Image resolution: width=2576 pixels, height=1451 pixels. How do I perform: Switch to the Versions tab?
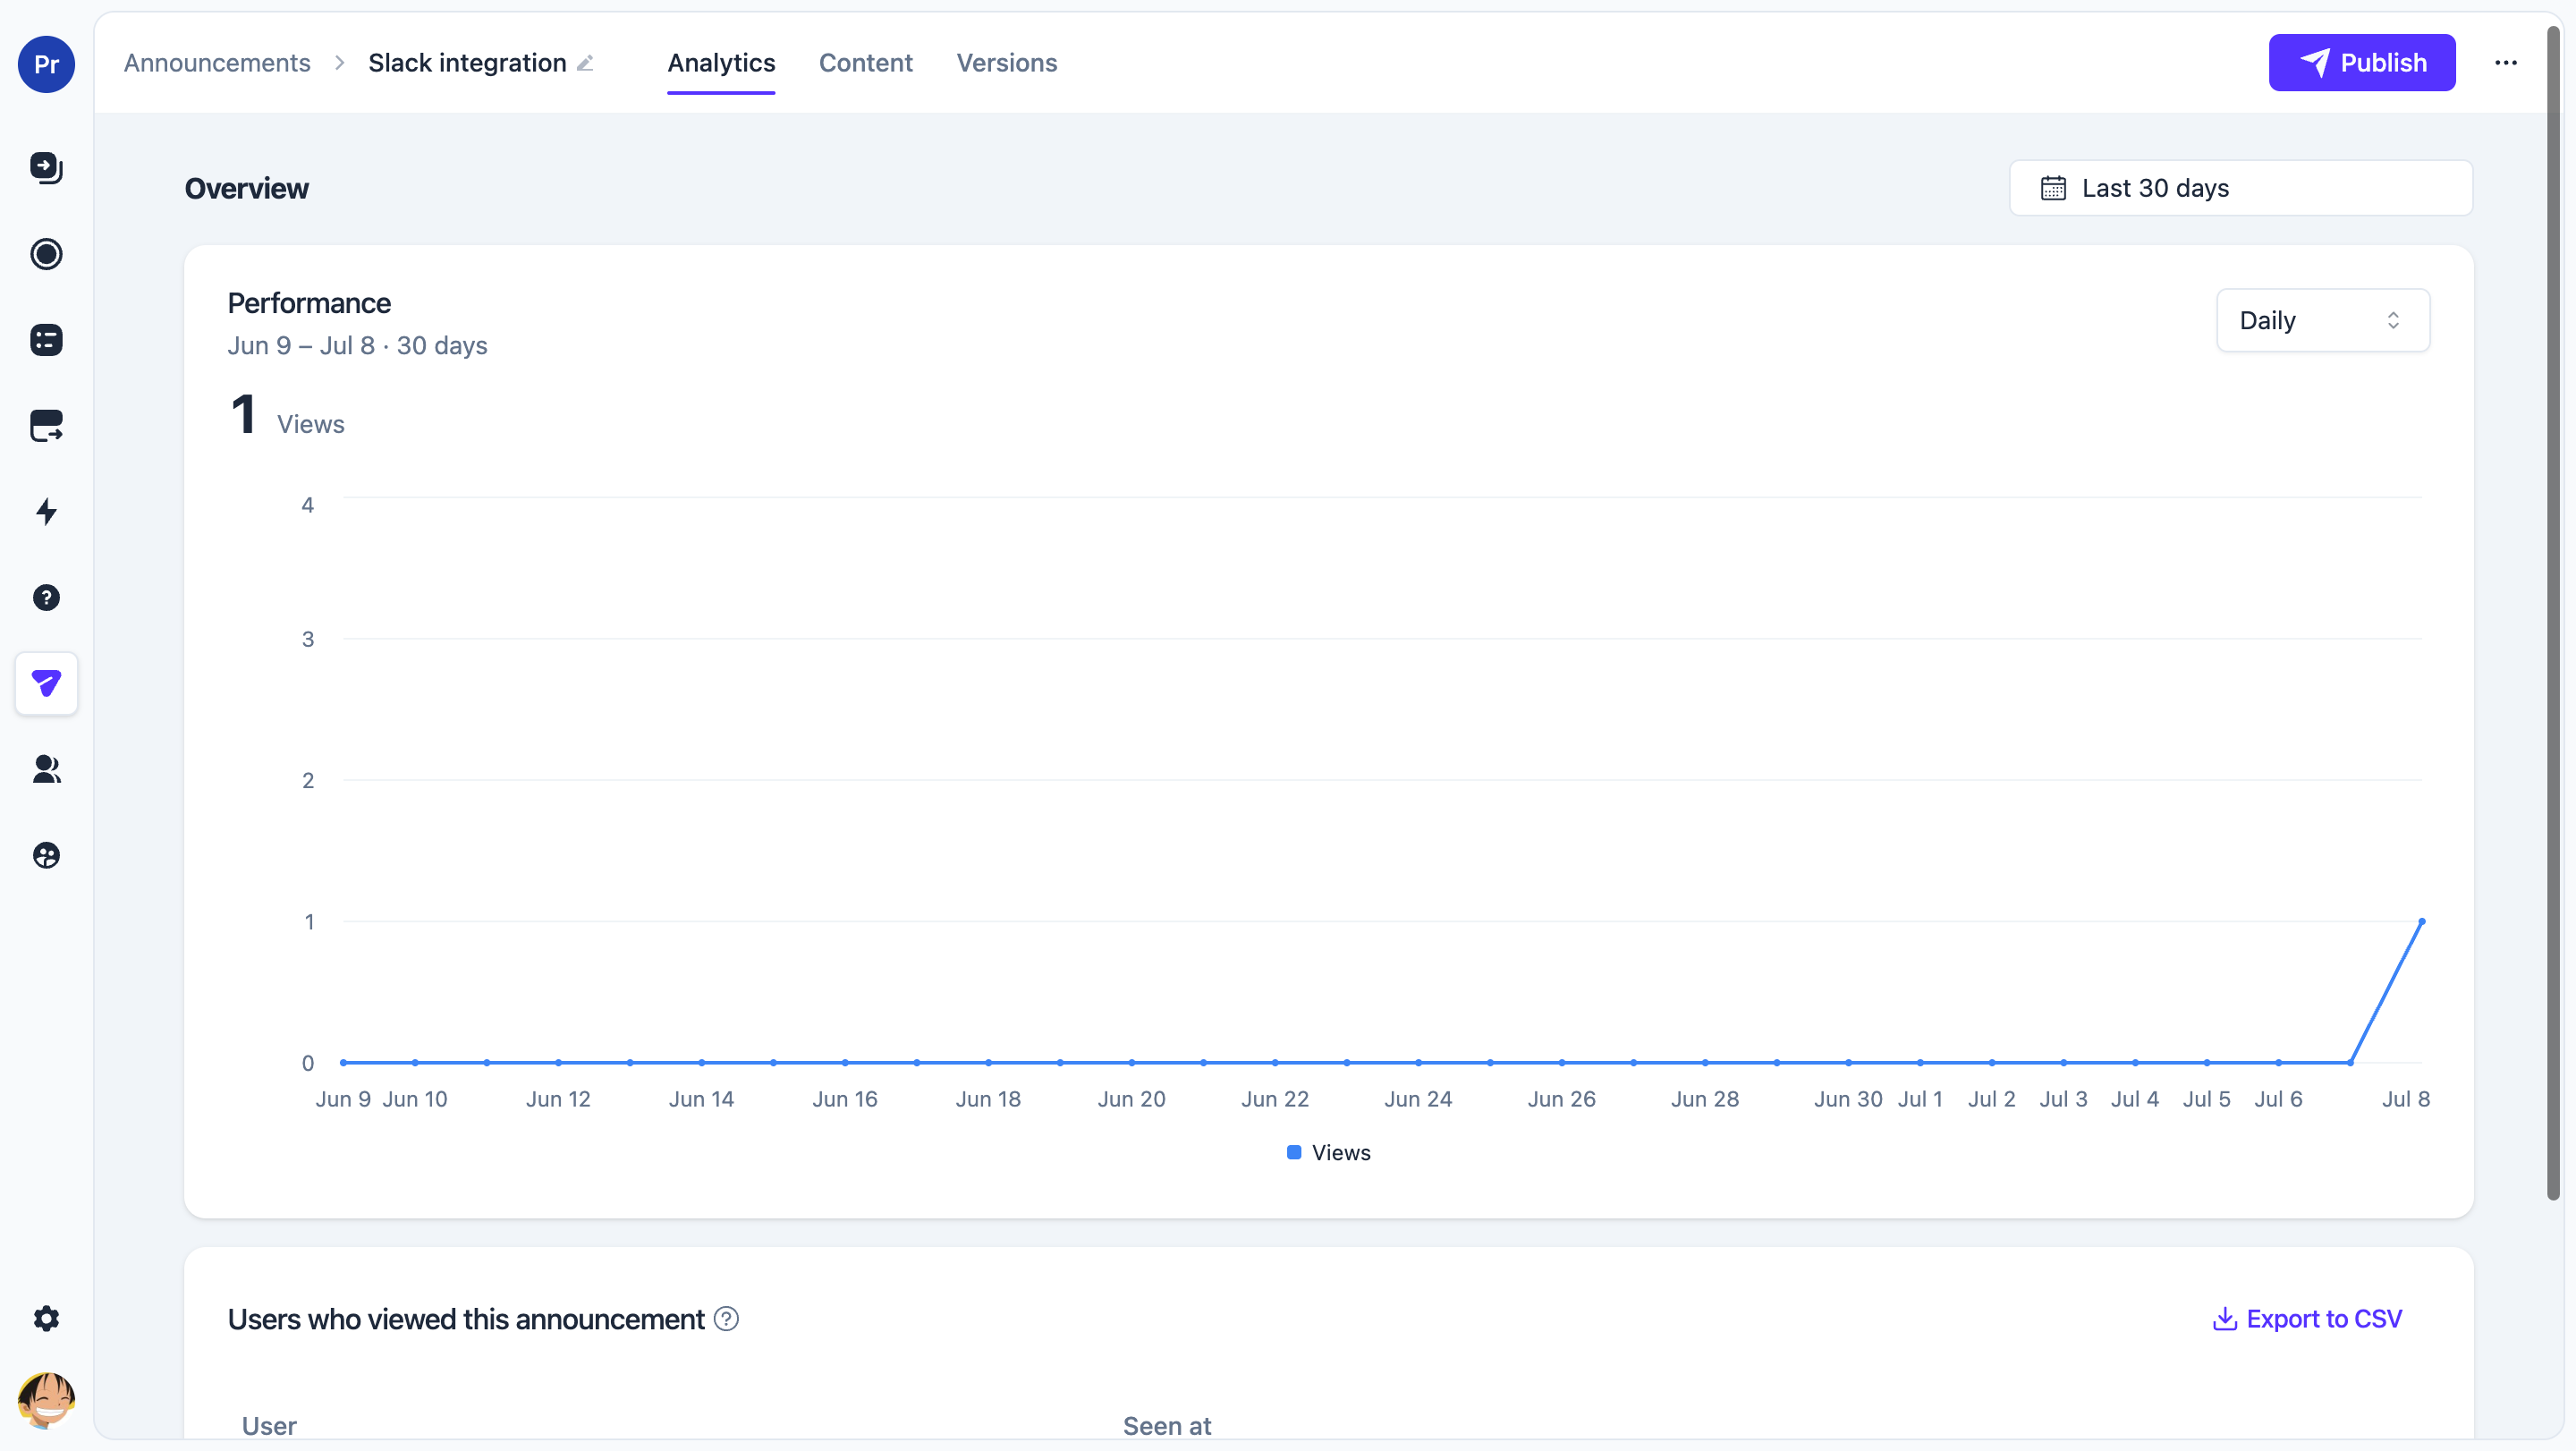[x=1006, y=63]
